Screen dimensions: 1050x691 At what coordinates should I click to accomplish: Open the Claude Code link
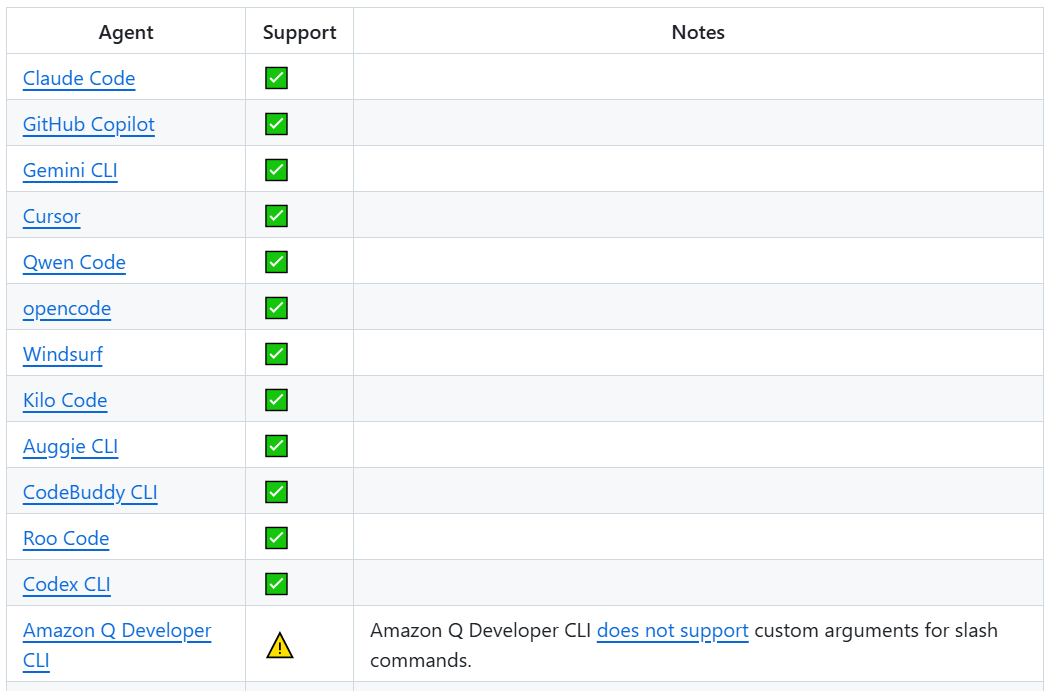pos(78,78)
